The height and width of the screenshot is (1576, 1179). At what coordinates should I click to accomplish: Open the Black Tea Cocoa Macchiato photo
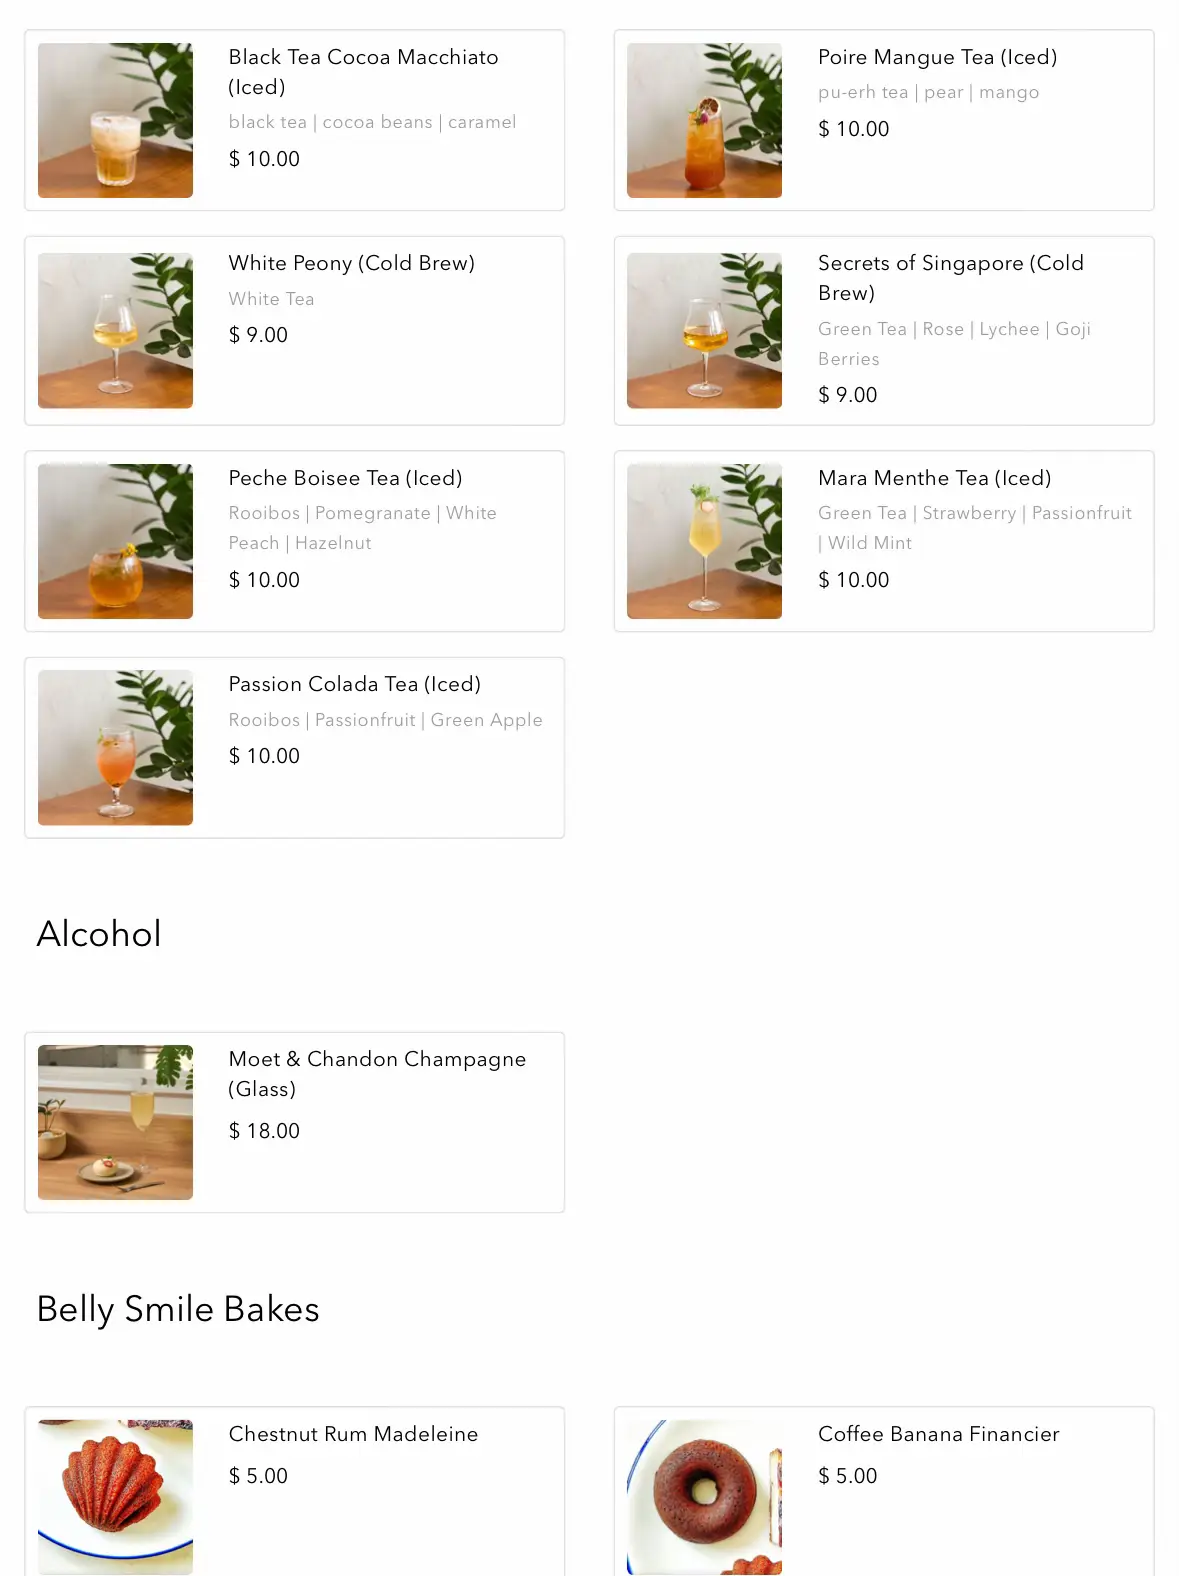coord(115,120)
